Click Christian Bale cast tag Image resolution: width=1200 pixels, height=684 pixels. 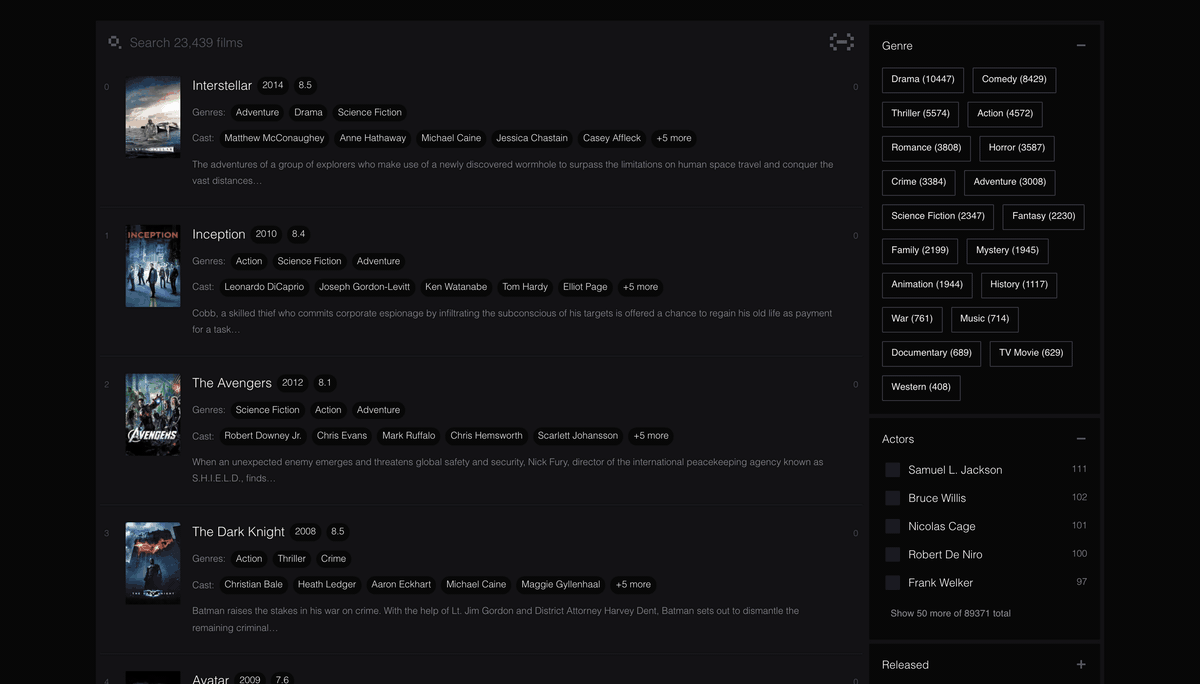[254, 585]
